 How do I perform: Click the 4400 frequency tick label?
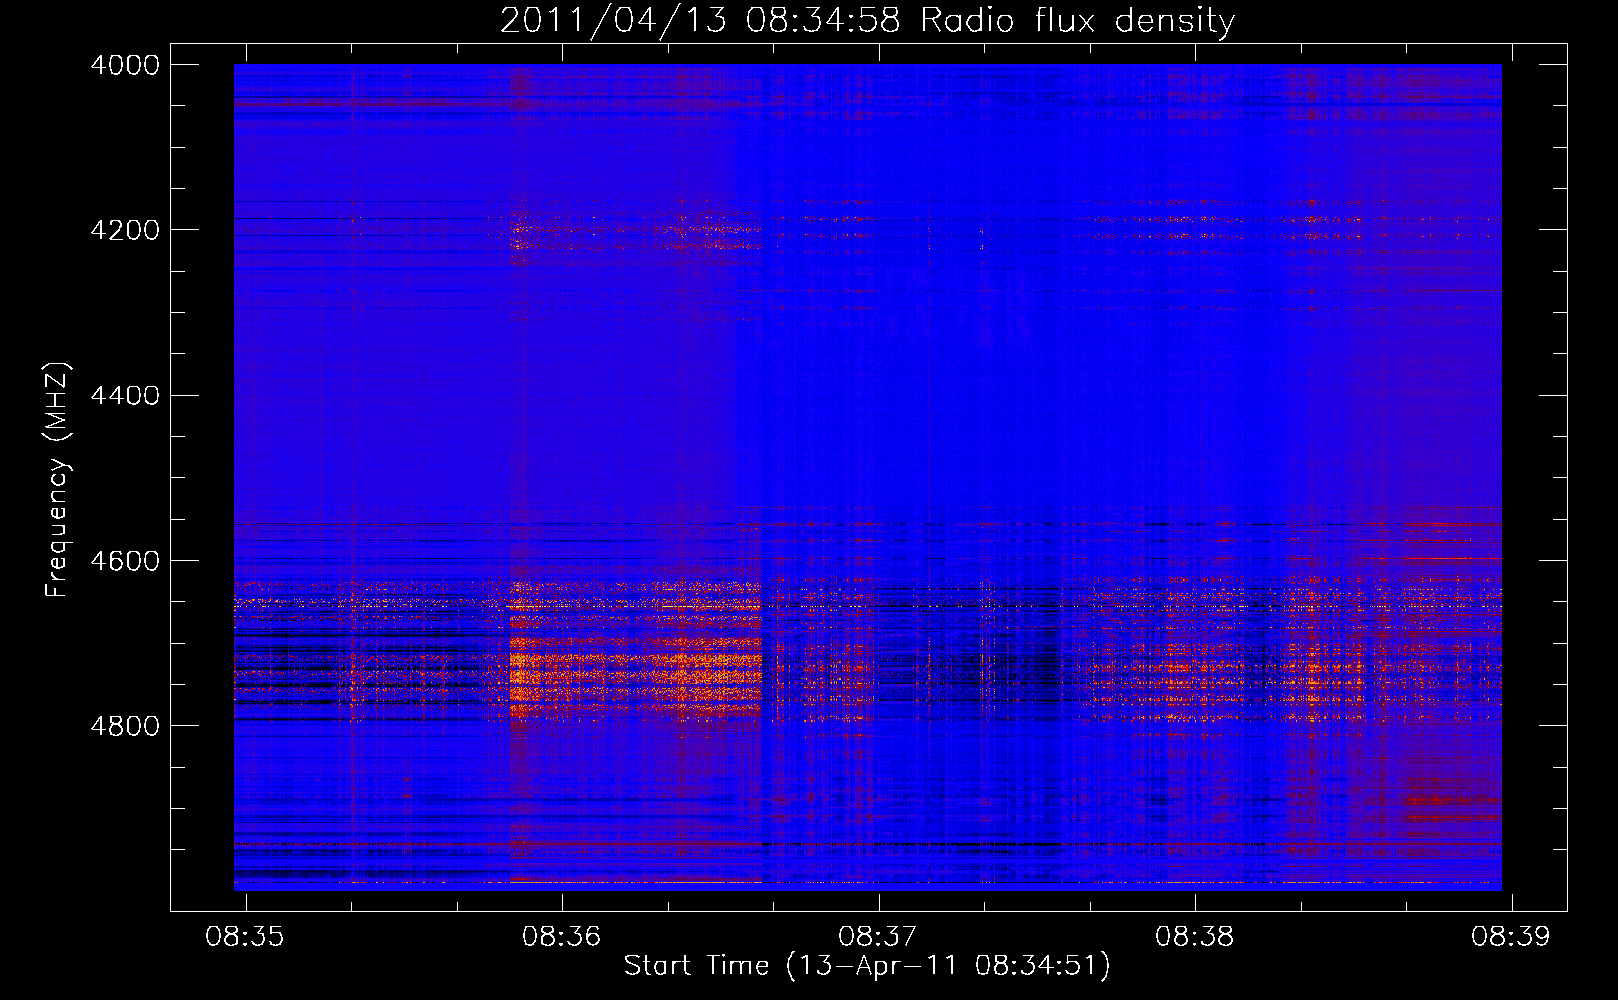point(125,396)
